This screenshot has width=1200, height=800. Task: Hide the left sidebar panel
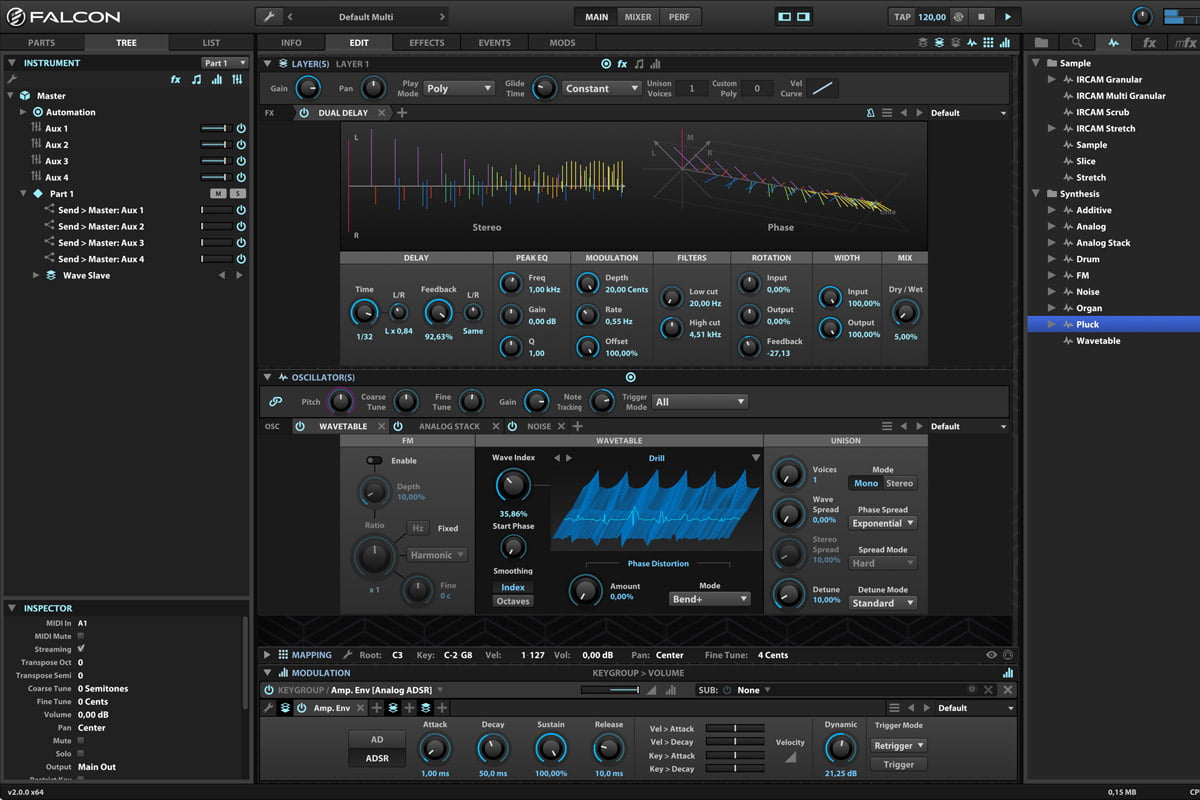coord(785,17)
